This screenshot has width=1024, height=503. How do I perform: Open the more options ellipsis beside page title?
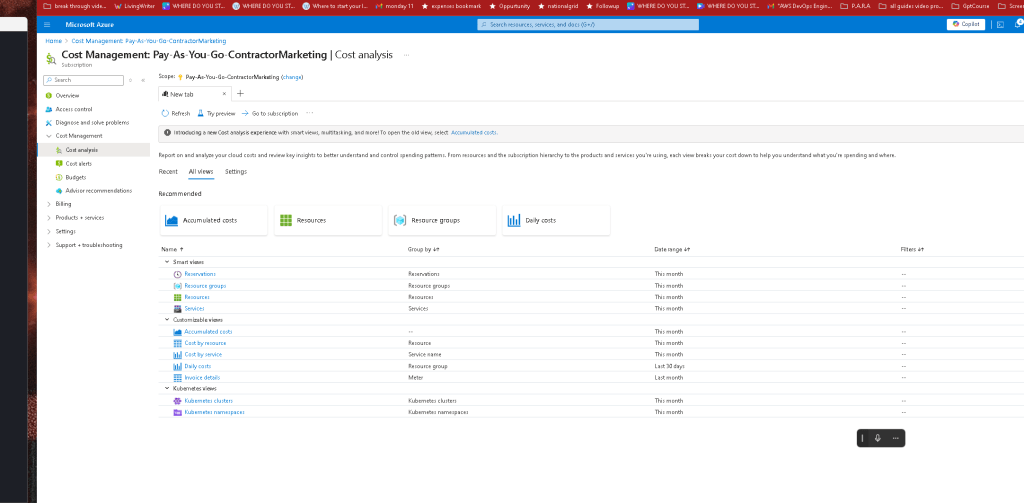(406, 55)
